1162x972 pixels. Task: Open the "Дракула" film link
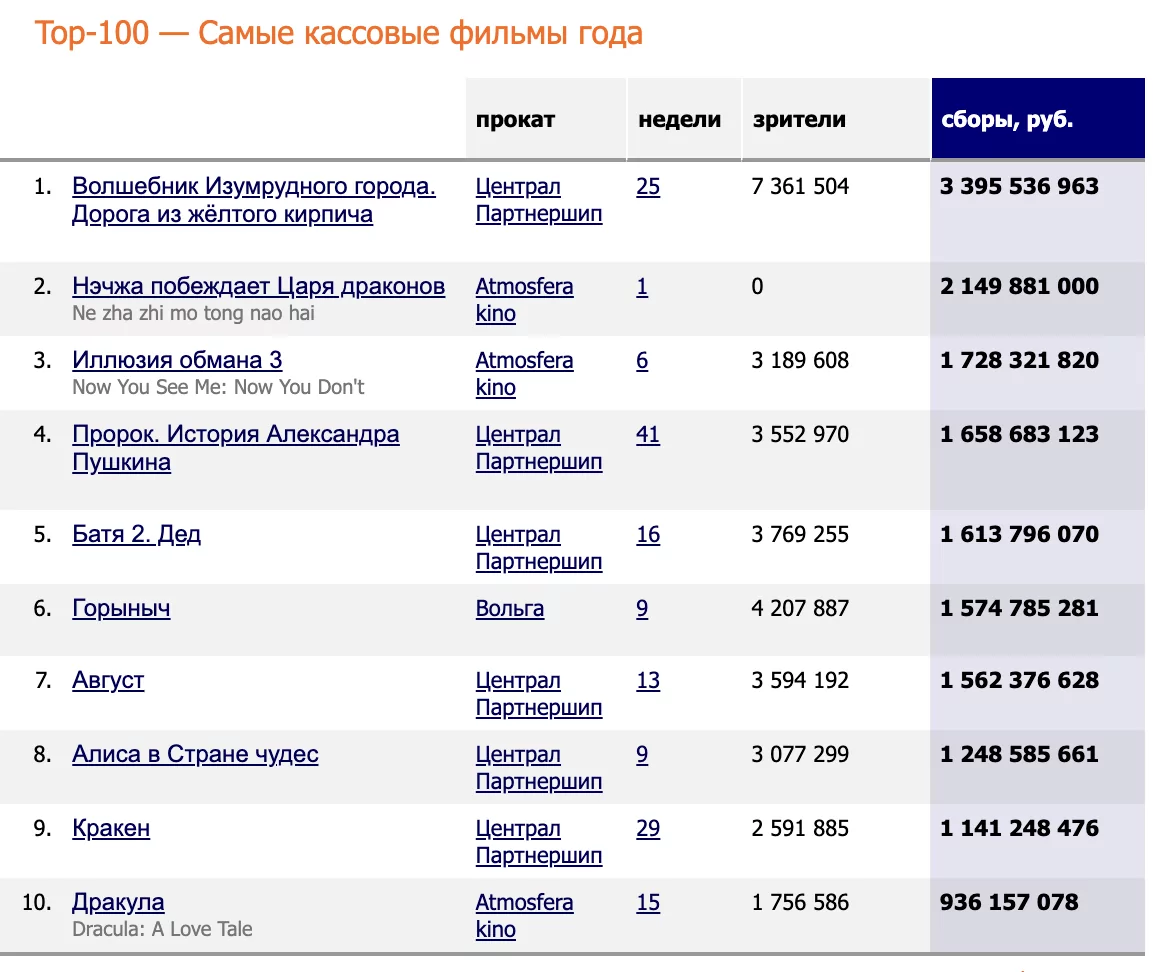click(x=118, y=903)
